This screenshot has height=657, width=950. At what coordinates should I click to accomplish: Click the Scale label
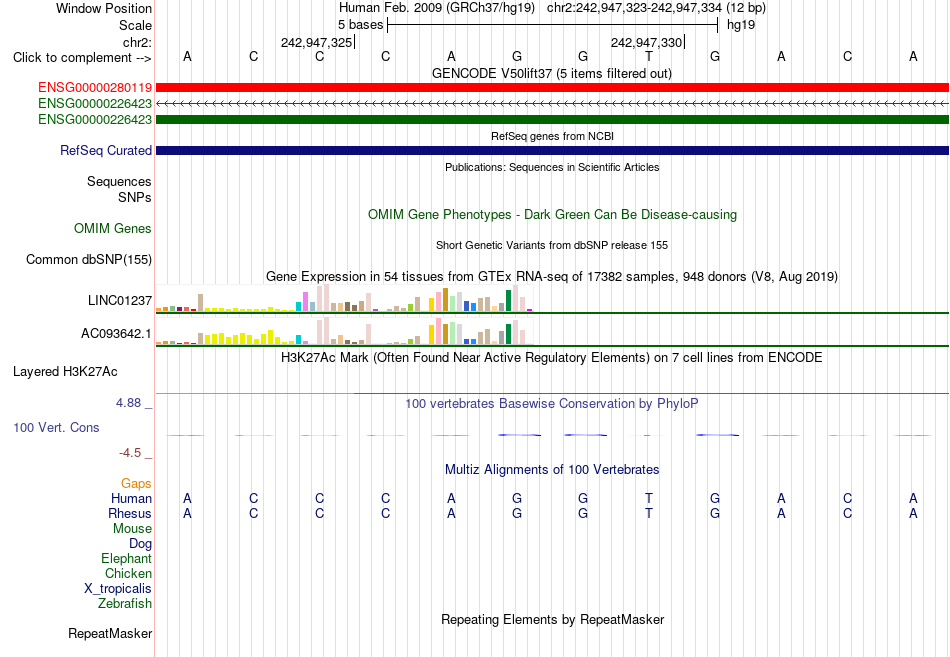pos(135,25)
